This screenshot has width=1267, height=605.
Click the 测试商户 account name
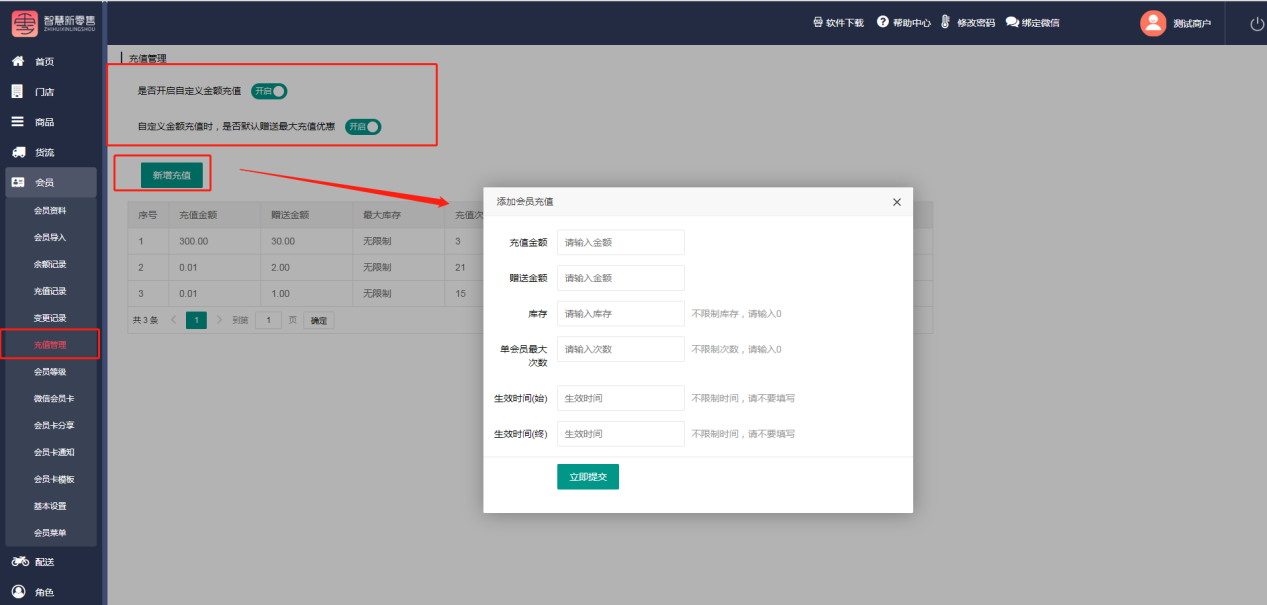[x=1192, y=24]
